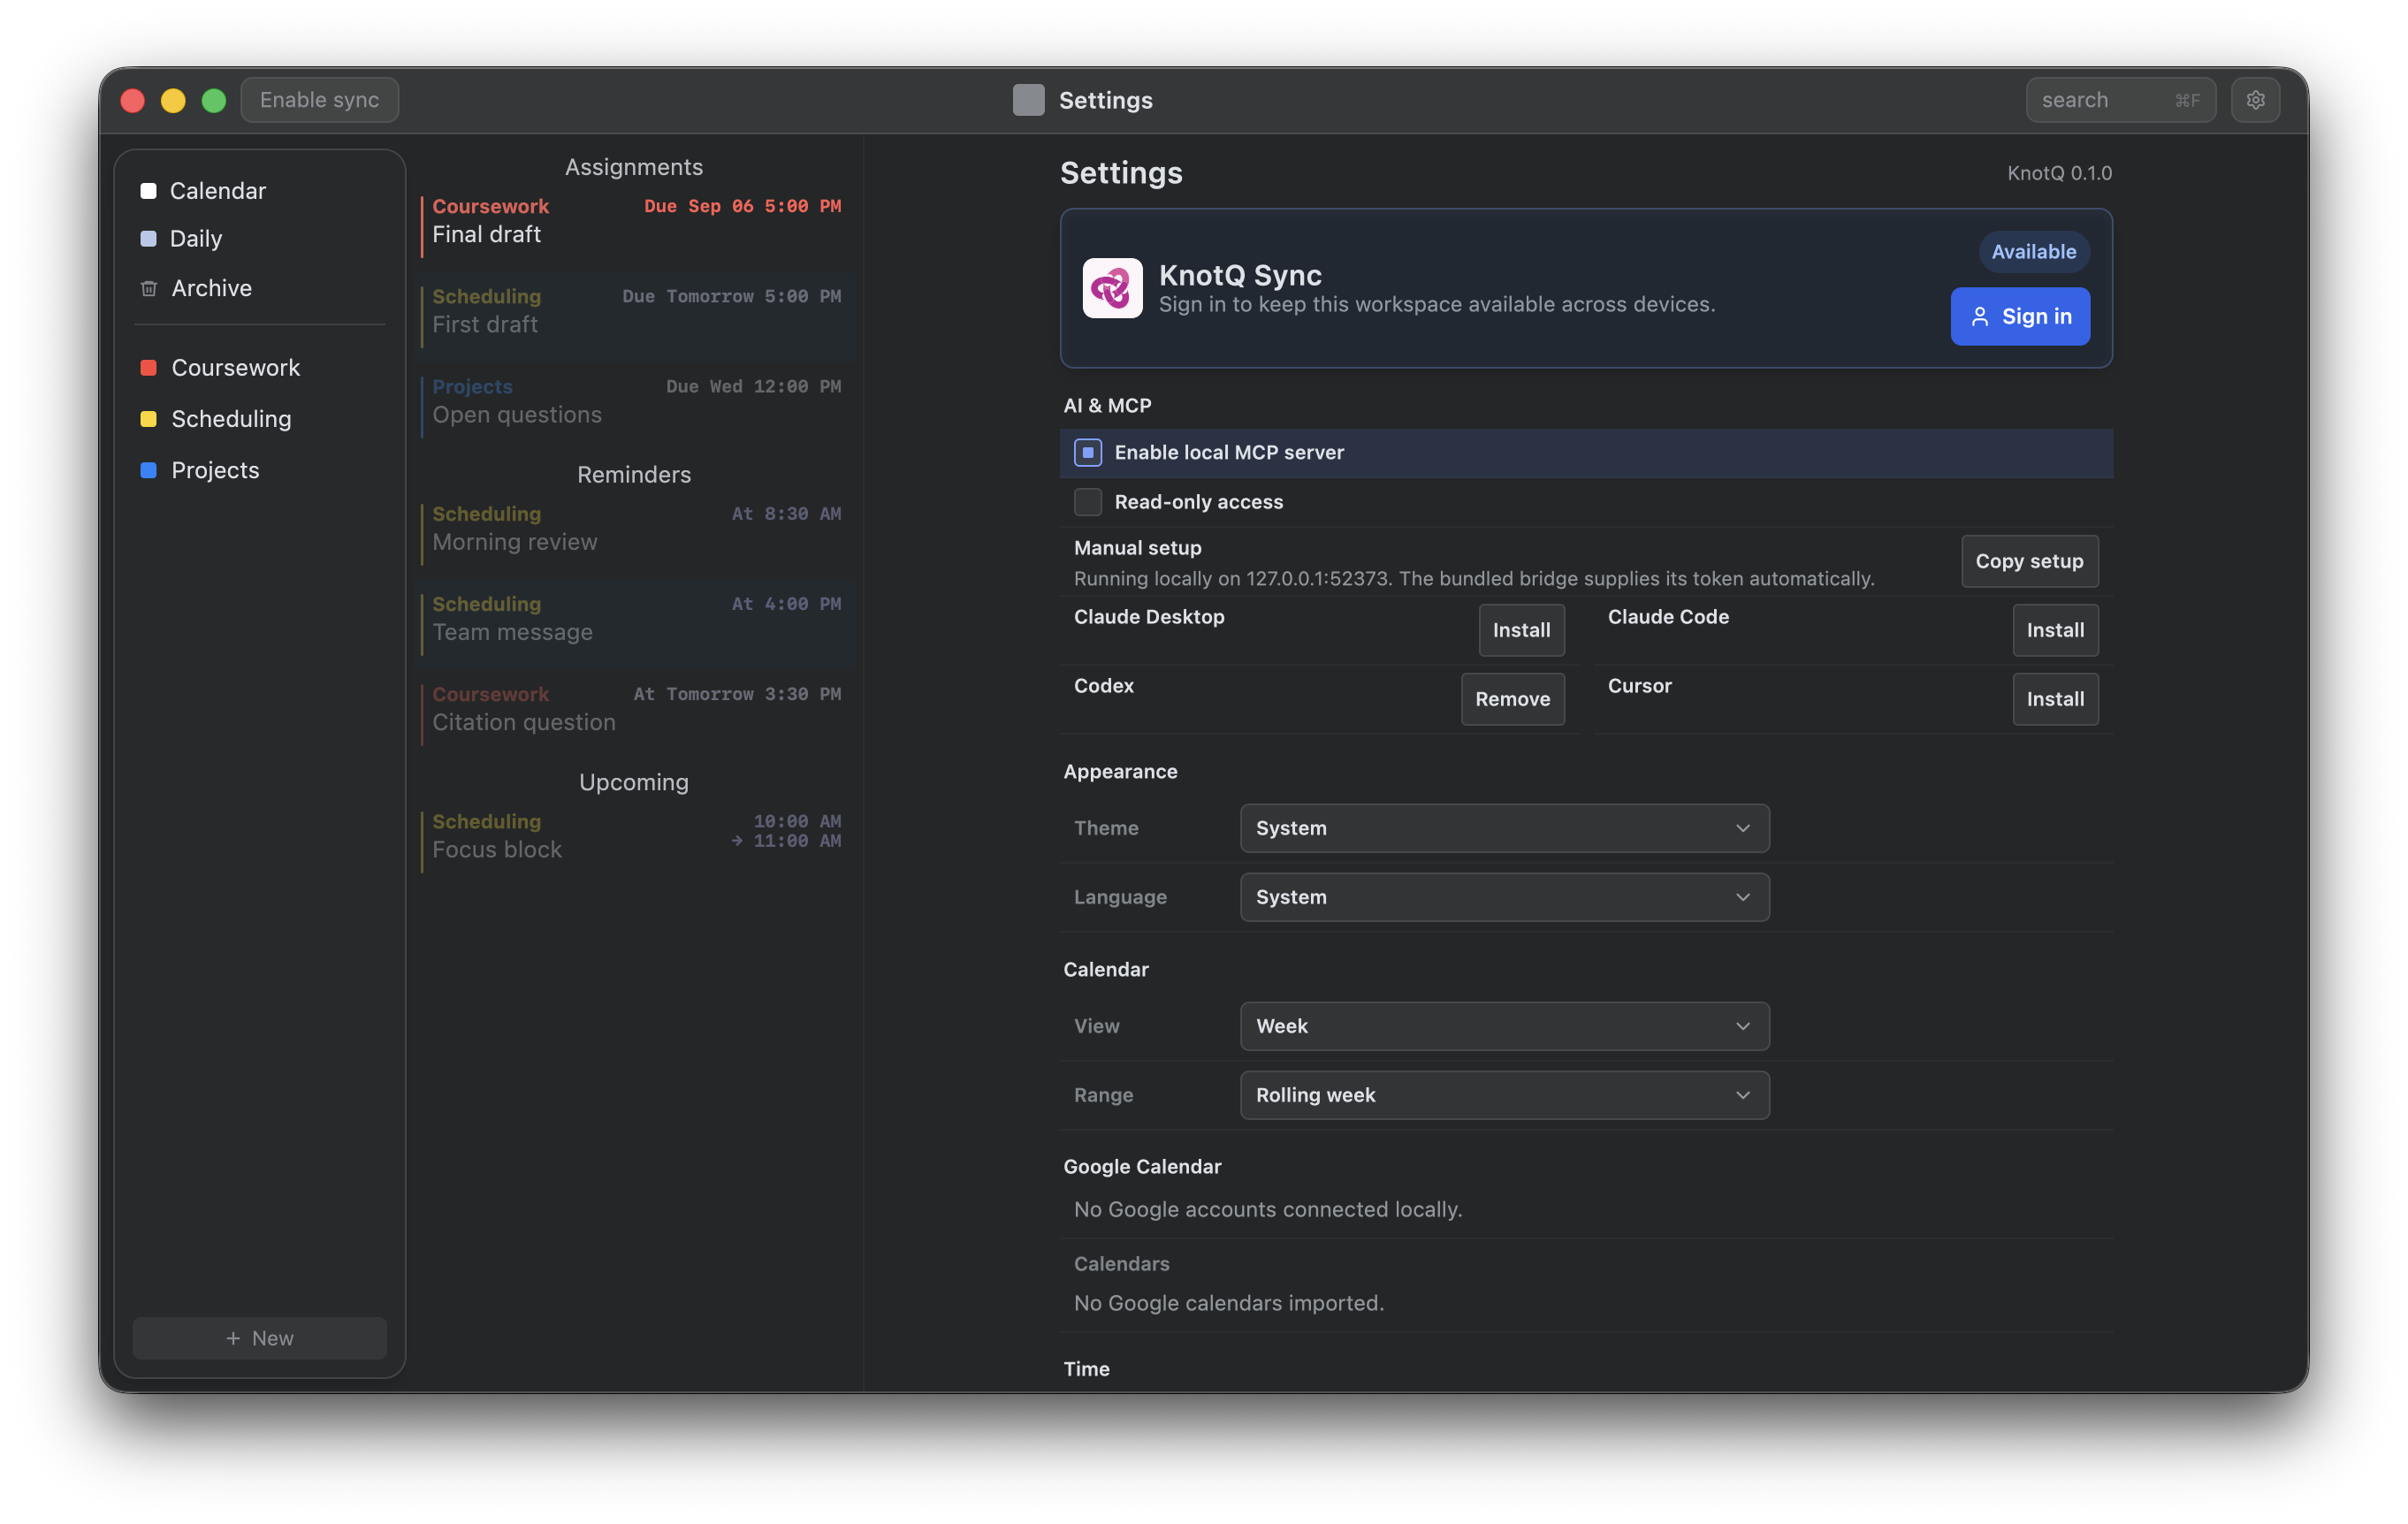Click the Daily square icon

(x=148, y=239)
